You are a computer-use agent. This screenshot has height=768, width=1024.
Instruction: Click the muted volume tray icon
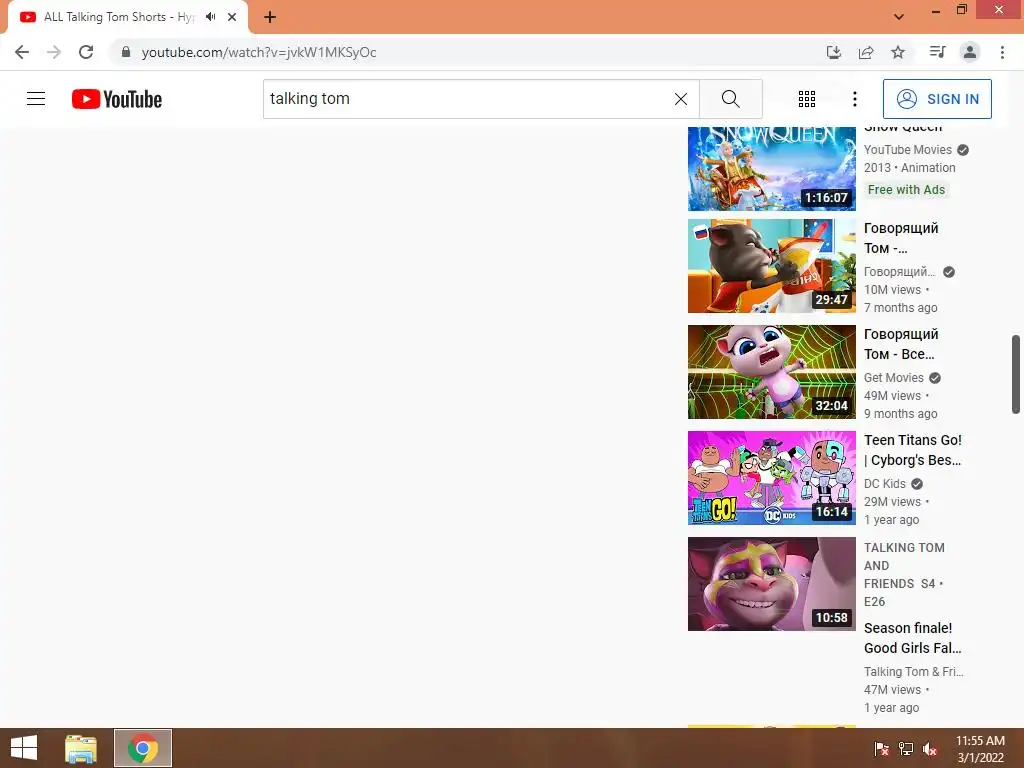[x=930, y=749]
